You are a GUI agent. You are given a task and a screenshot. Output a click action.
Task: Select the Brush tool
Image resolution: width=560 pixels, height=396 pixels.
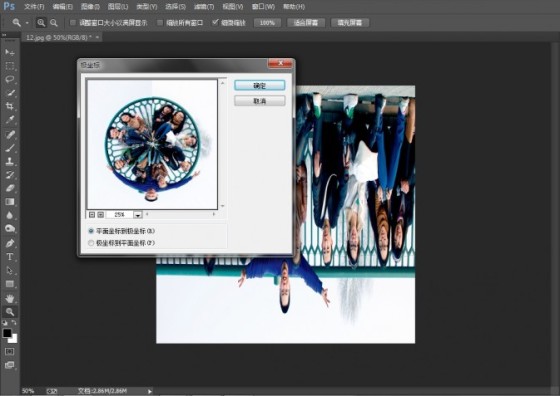tap(10, 148)
